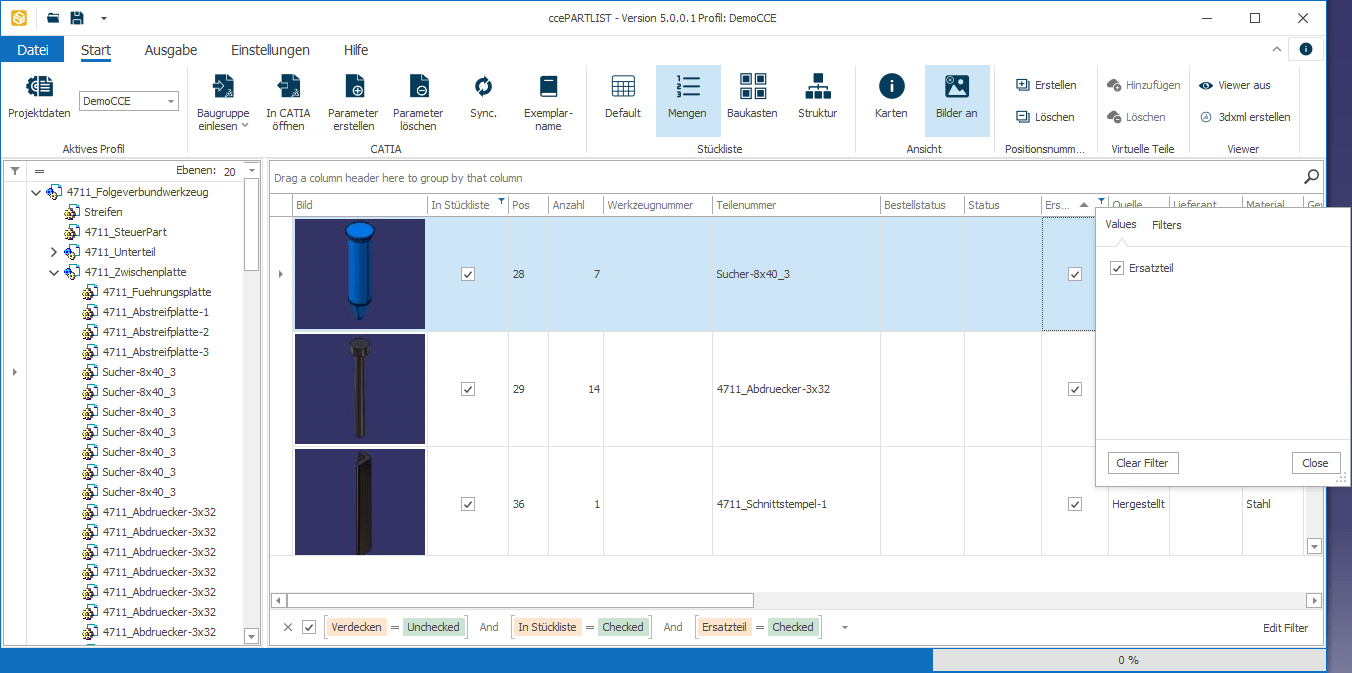Select the 4711_Schnittstempel-1 thumbnail image
1352x673 pixels.
(x=360, y=502)
